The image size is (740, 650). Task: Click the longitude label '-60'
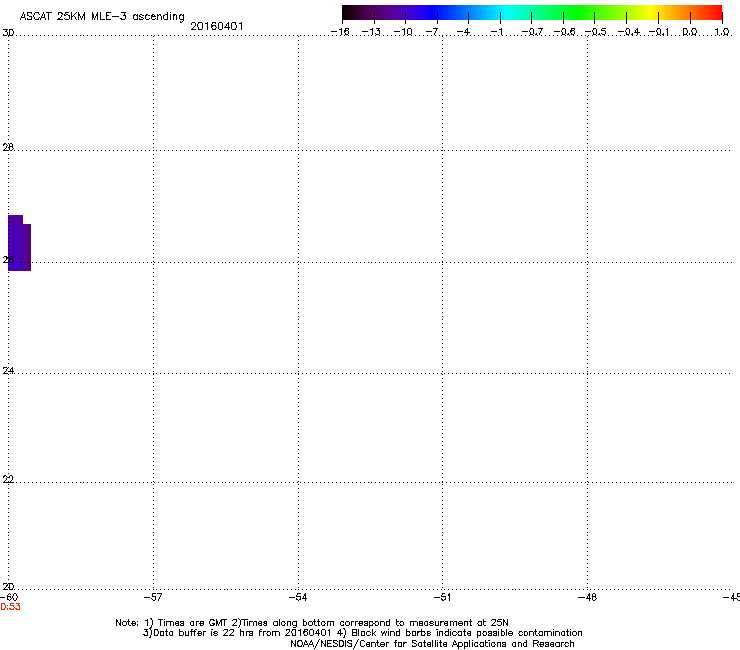[9, 597]
